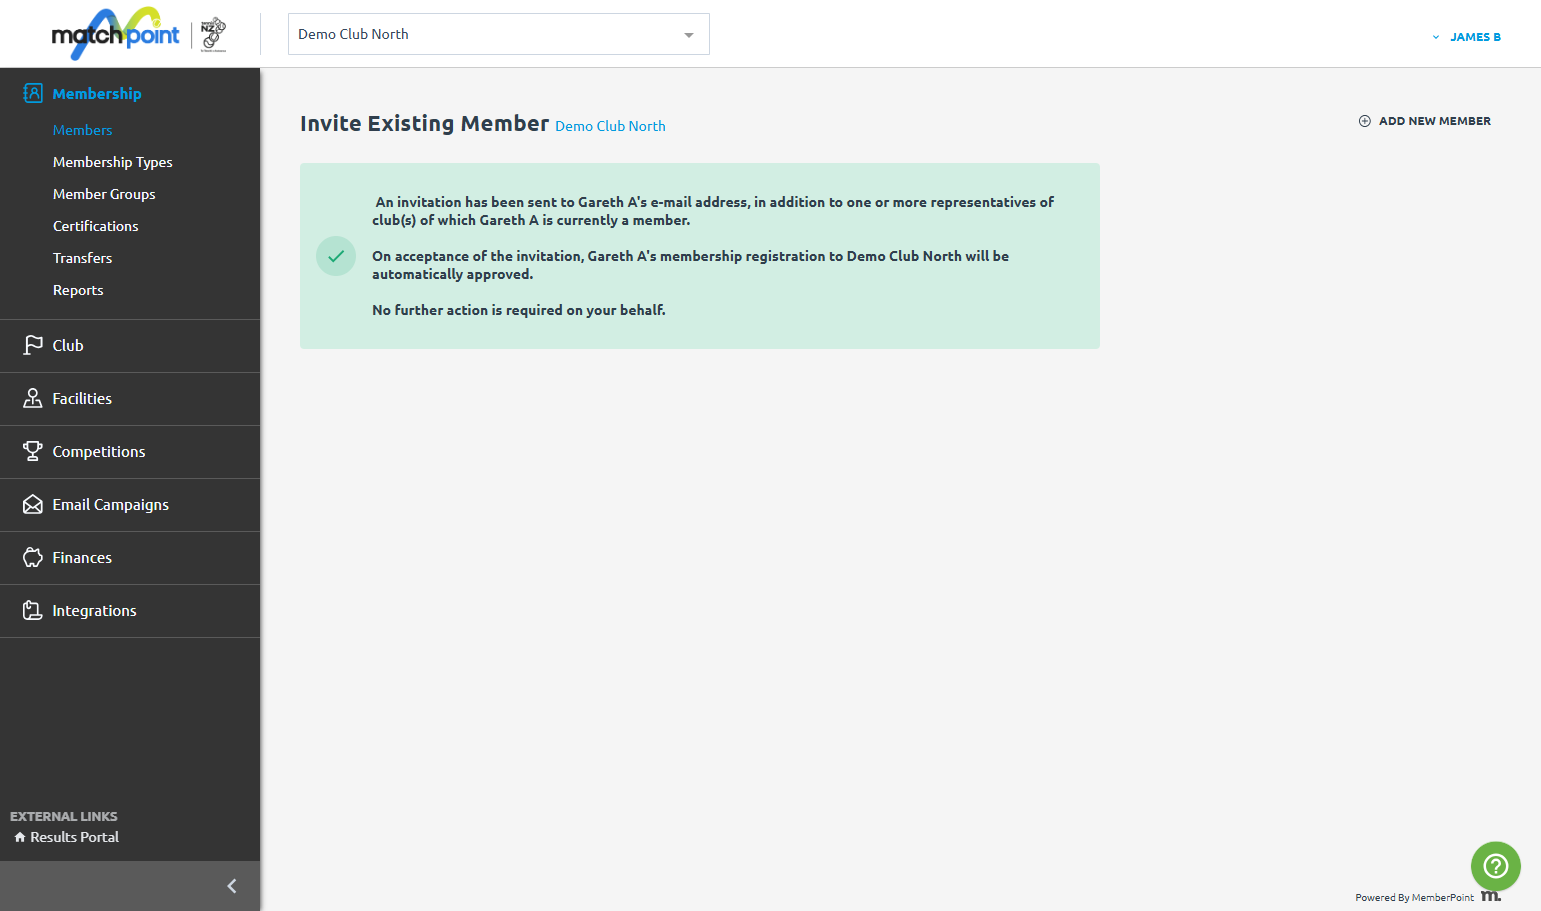Open the Transfers page
1541x911 pixels.
tap(83, 258)
